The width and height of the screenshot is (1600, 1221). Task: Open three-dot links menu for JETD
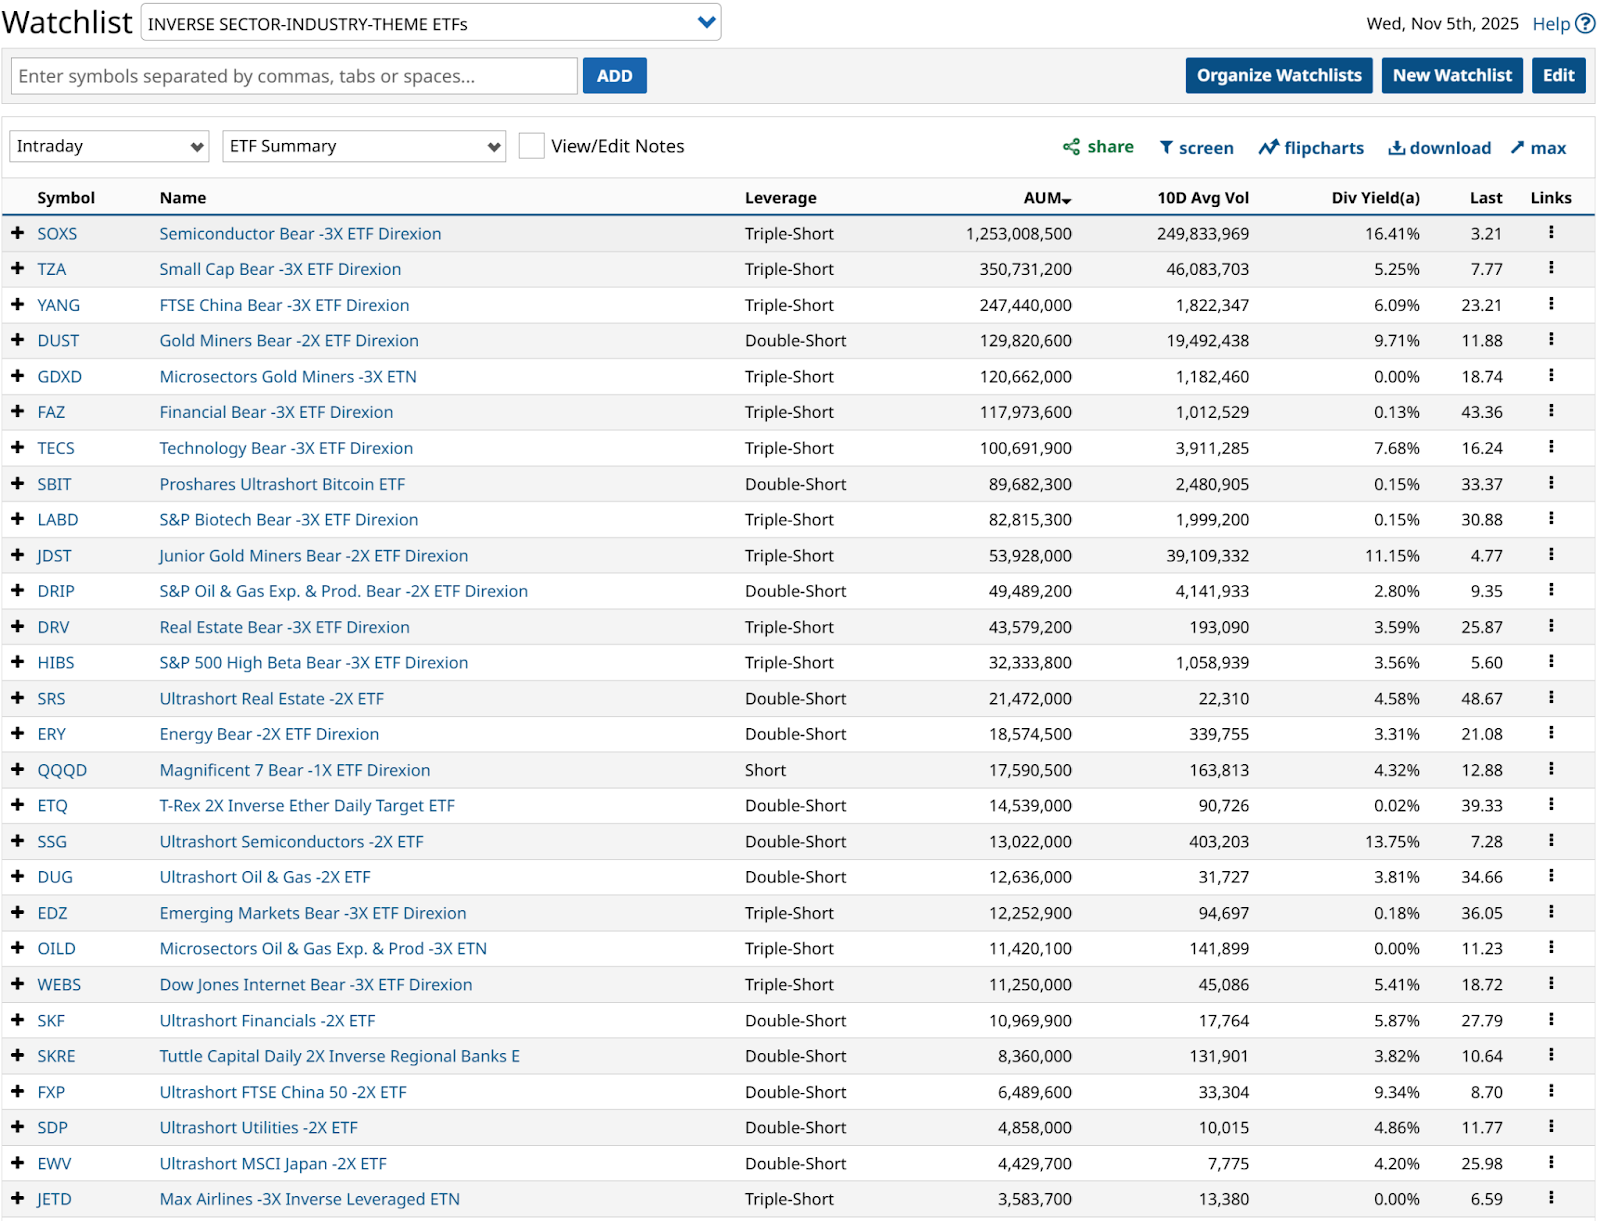1551,1198
